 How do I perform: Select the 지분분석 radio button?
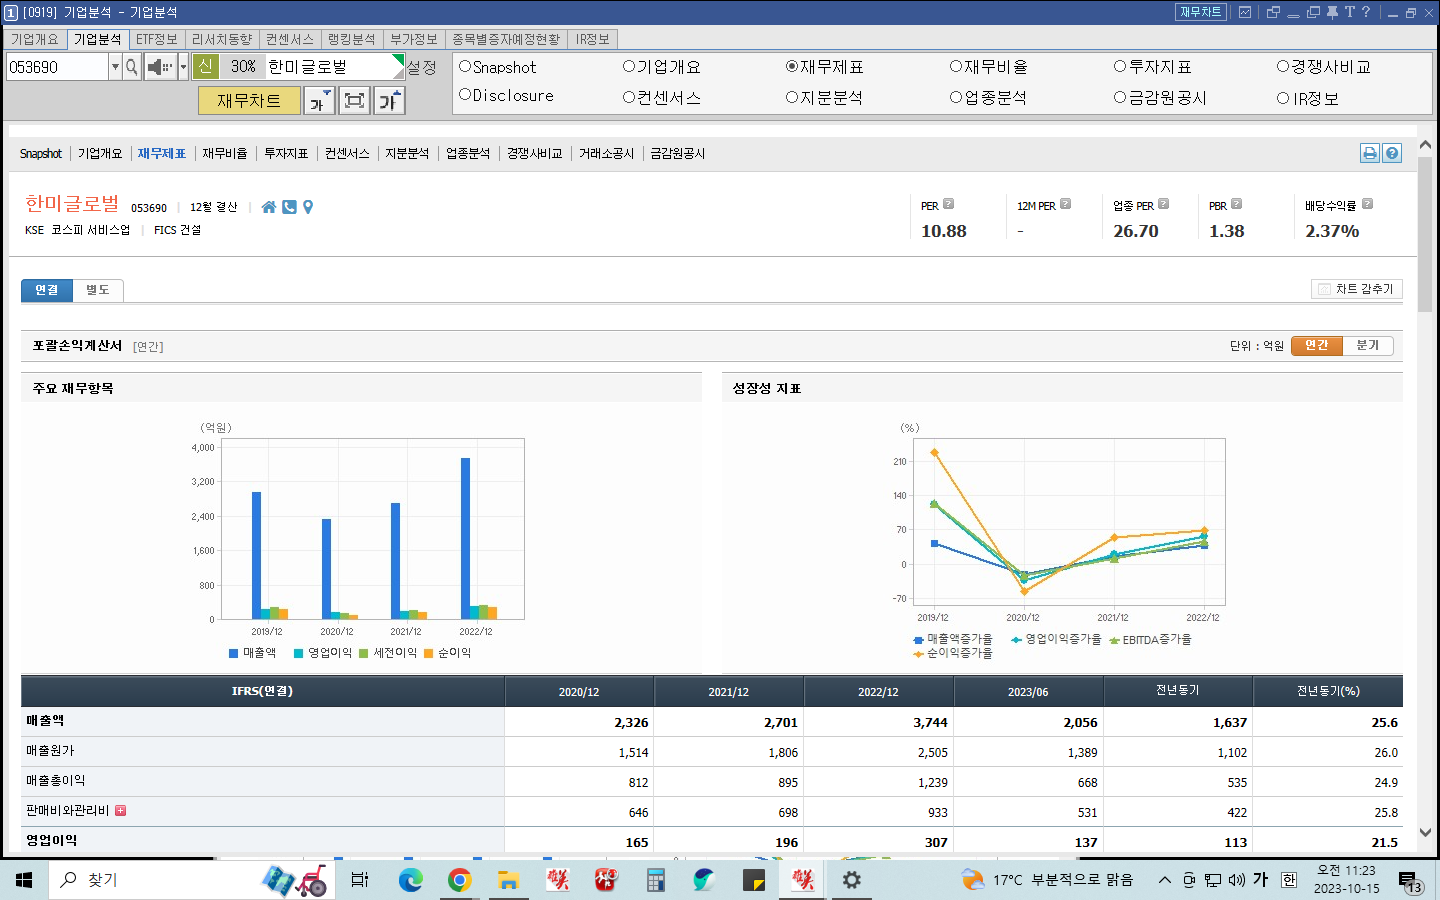[792, 97]
